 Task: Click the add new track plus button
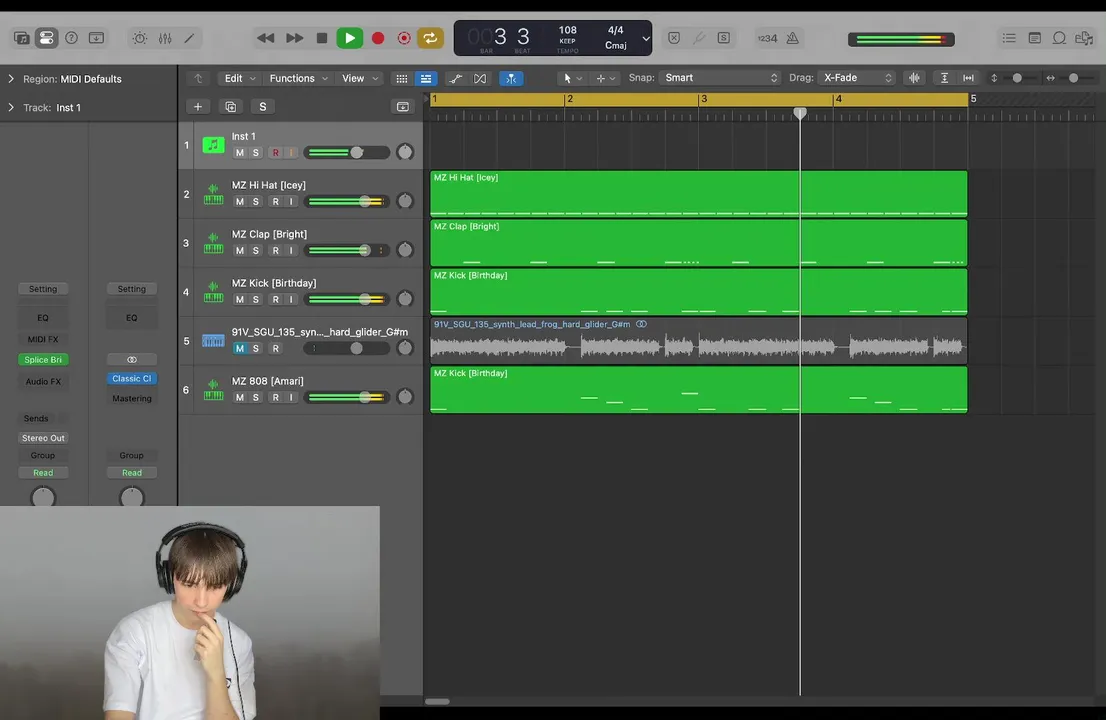pos(198,106)
